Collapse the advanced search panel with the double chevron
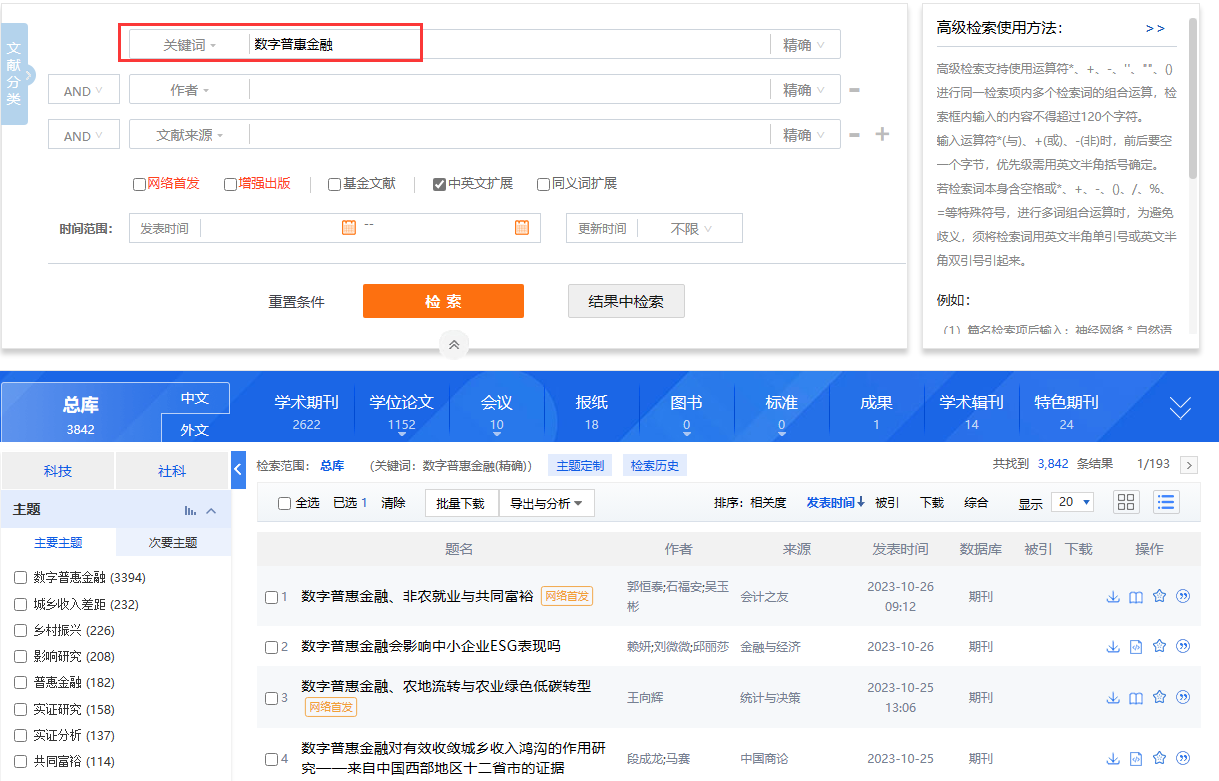 tap(453, 344)
